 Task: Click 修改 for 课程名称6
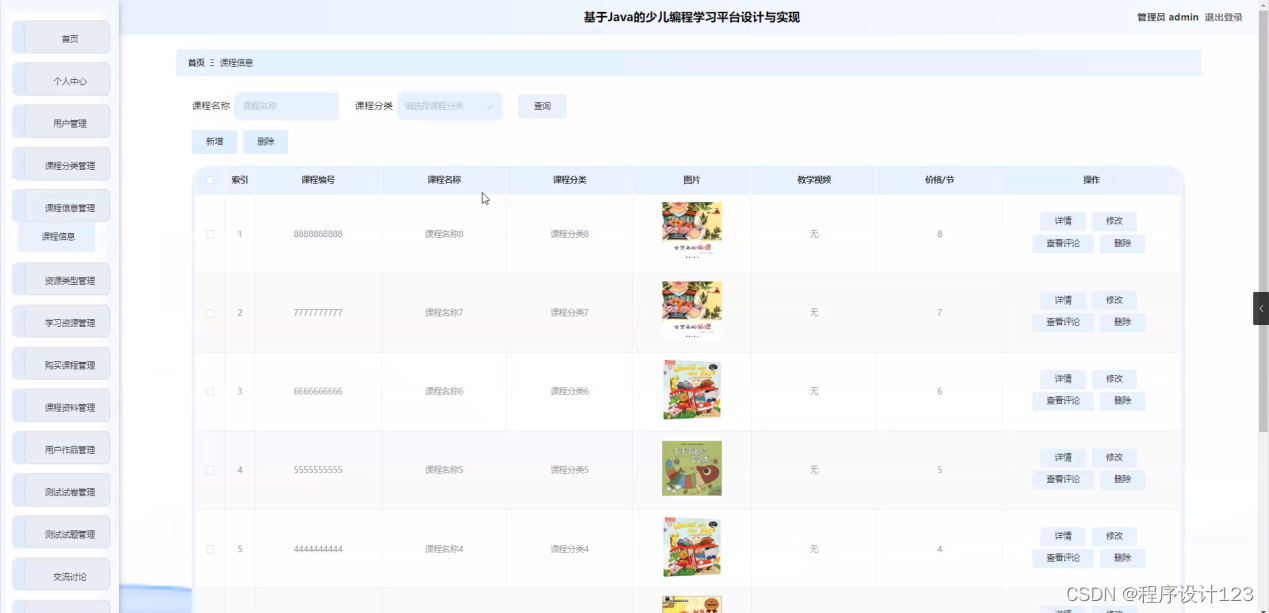pyautogui.click(x=1114, y=379)
